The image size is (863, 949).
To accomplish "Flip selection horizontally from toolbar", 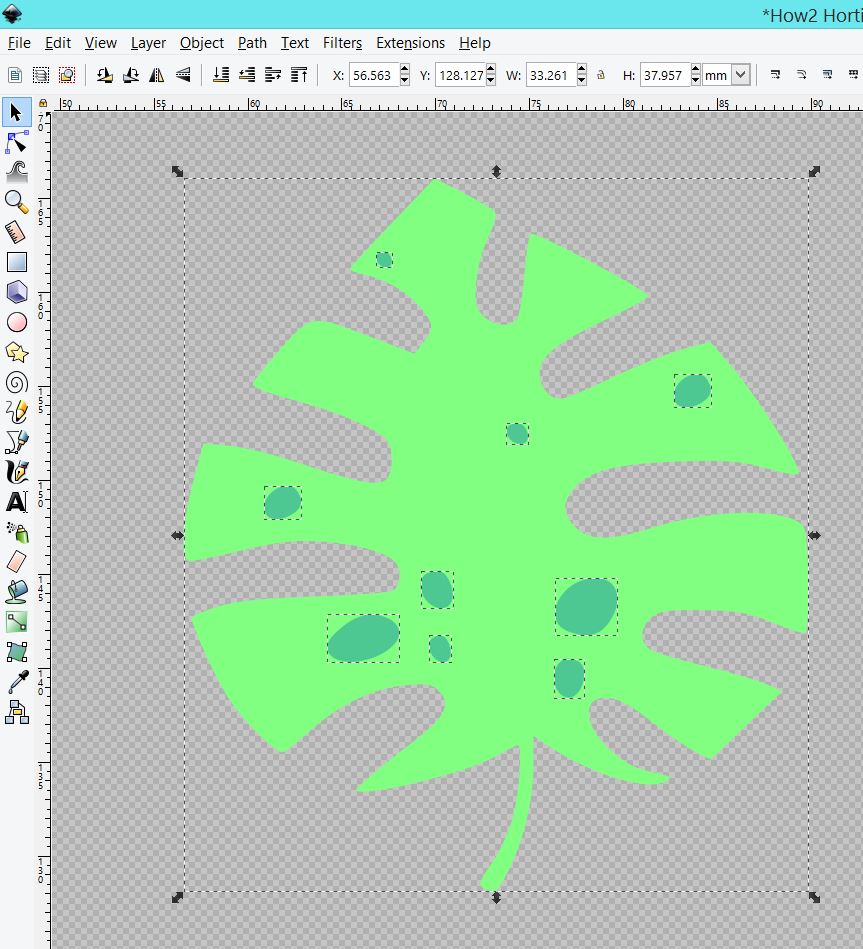I will click(157, 75).
